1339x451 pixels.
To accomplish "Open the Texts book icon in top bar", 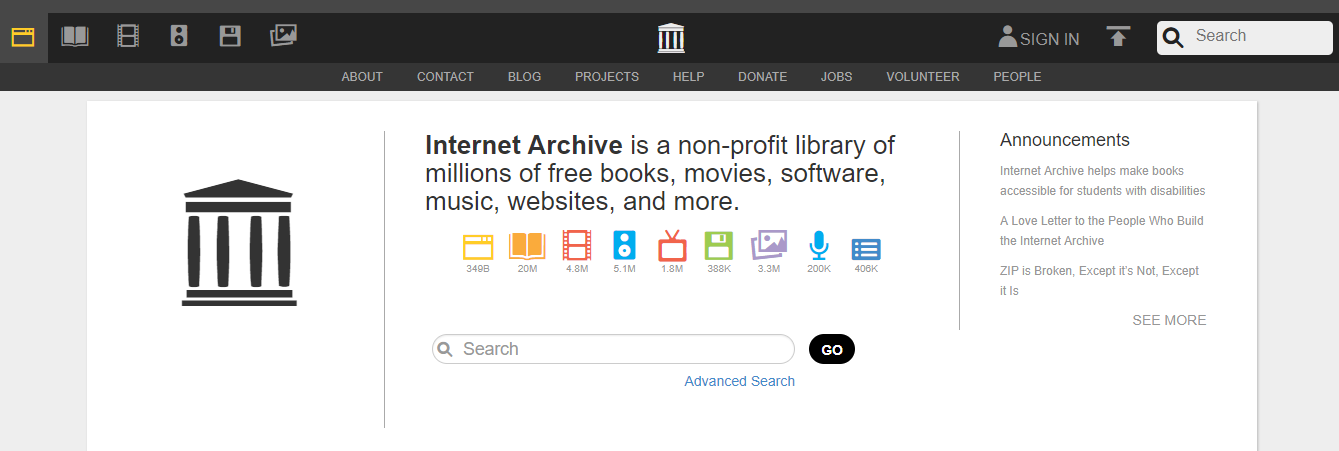I will point(75,37).
